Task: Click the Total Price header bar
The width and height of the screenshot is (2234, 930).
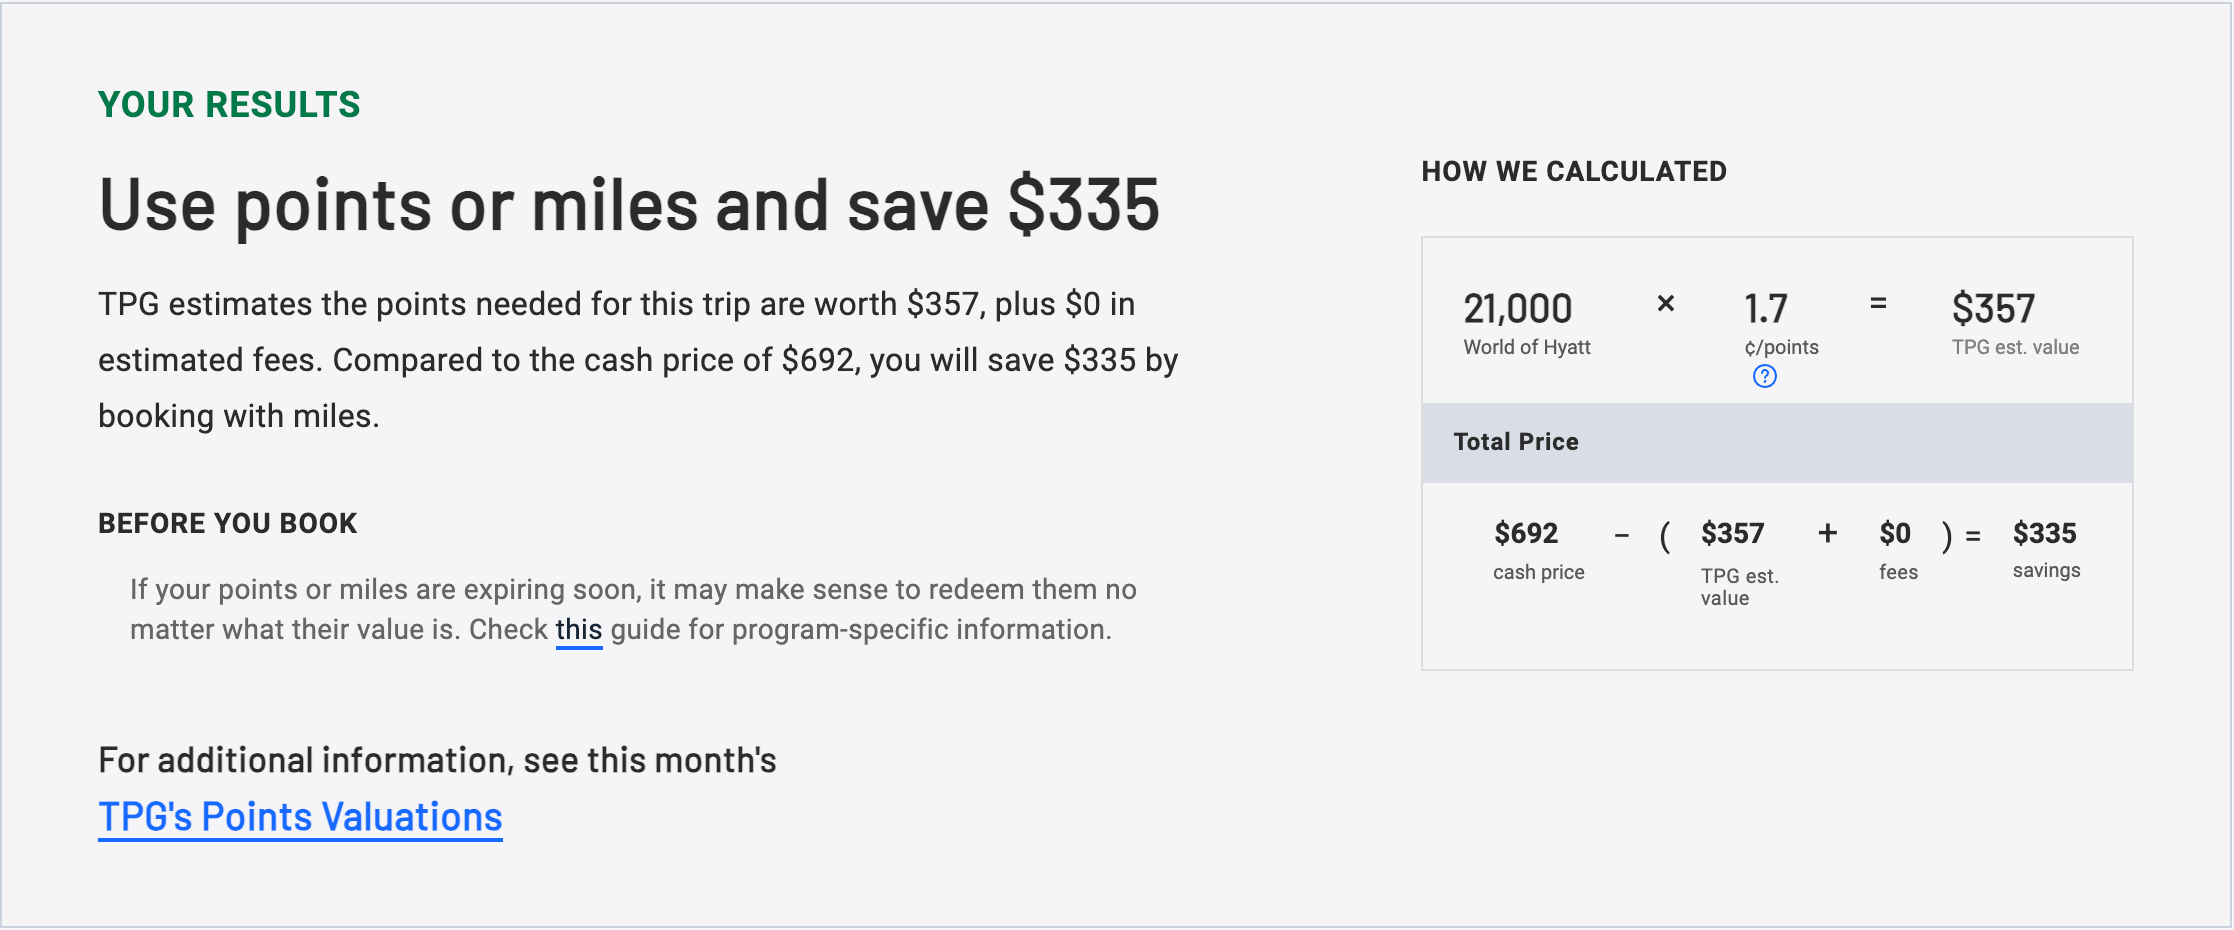Action: (x=1777, y=443)
